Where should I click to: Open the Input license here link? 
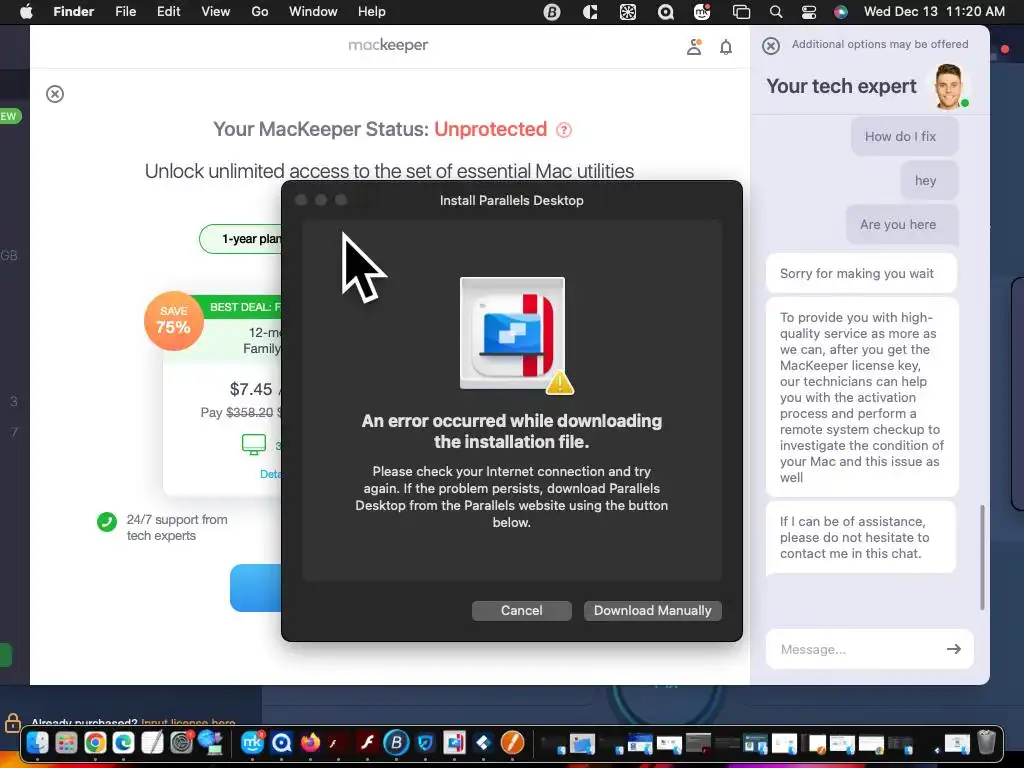pyautogui.click(x=188, y=723)
